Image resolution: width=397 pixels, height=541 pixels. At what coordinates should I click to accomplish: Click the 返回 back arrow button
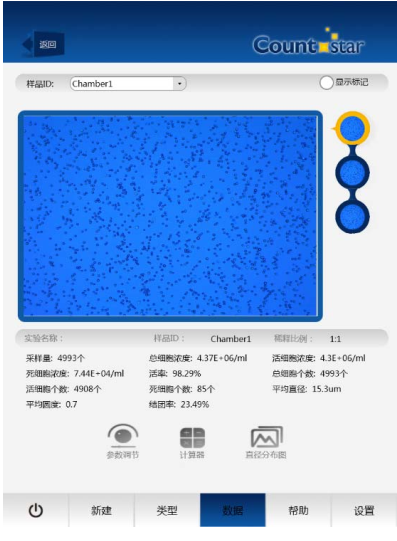pos(43,44)
